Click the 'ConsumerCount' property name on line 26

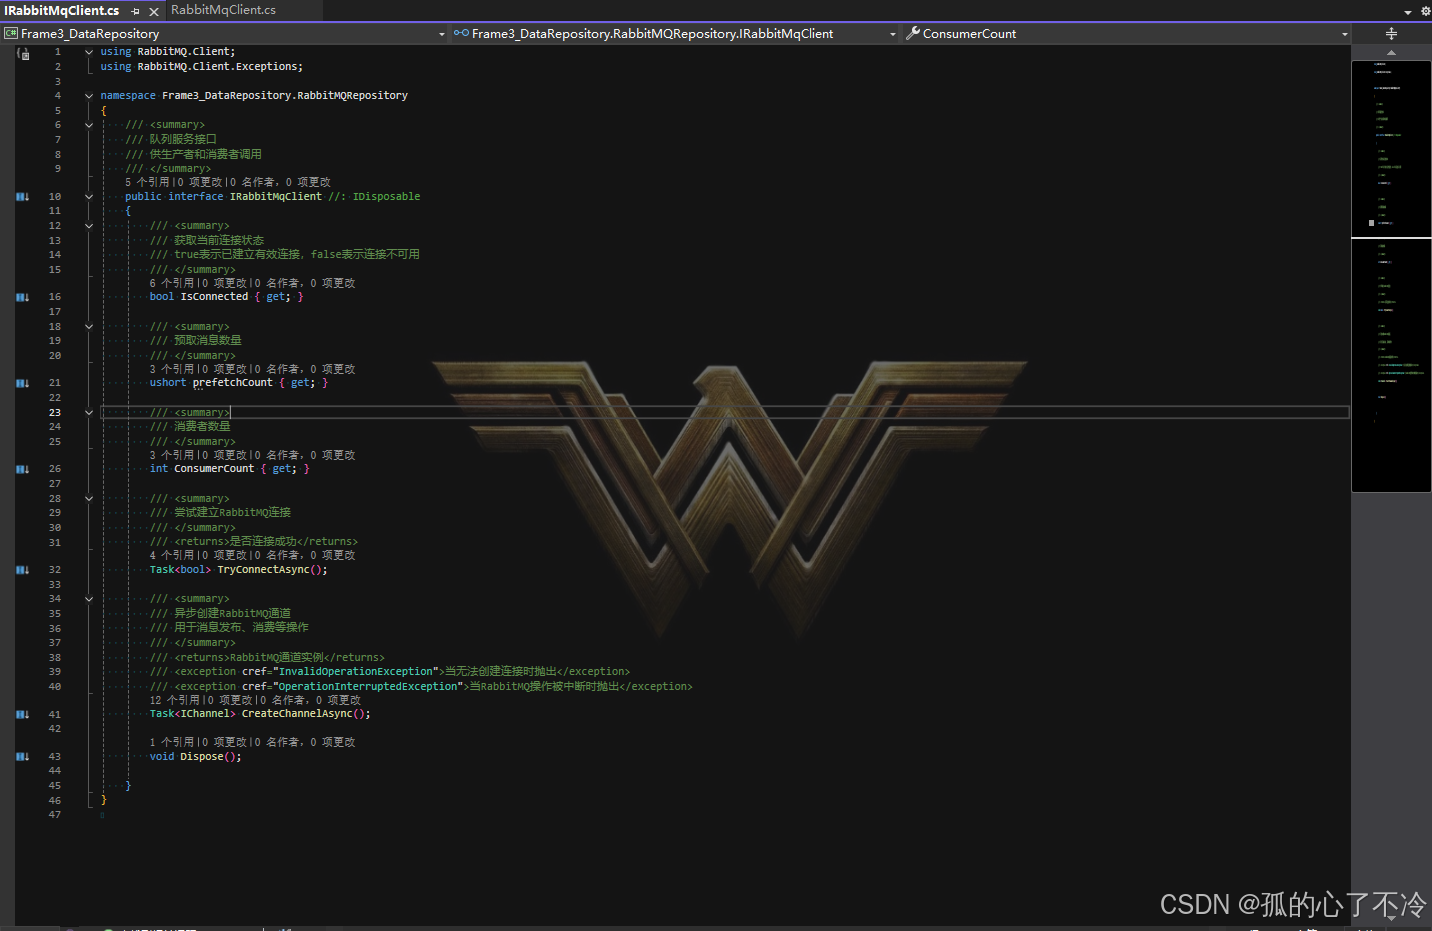click(214, 469)
